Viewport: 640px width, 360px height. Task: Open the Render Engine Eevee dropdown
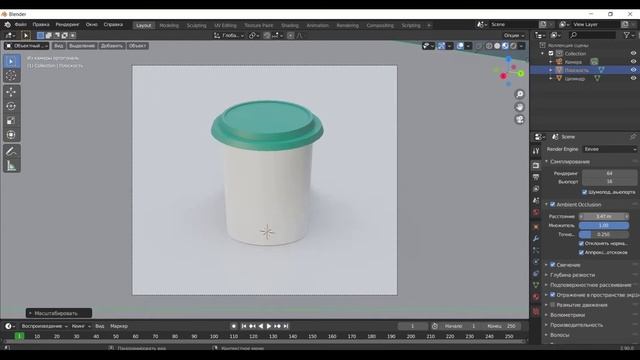click(610, 149)
